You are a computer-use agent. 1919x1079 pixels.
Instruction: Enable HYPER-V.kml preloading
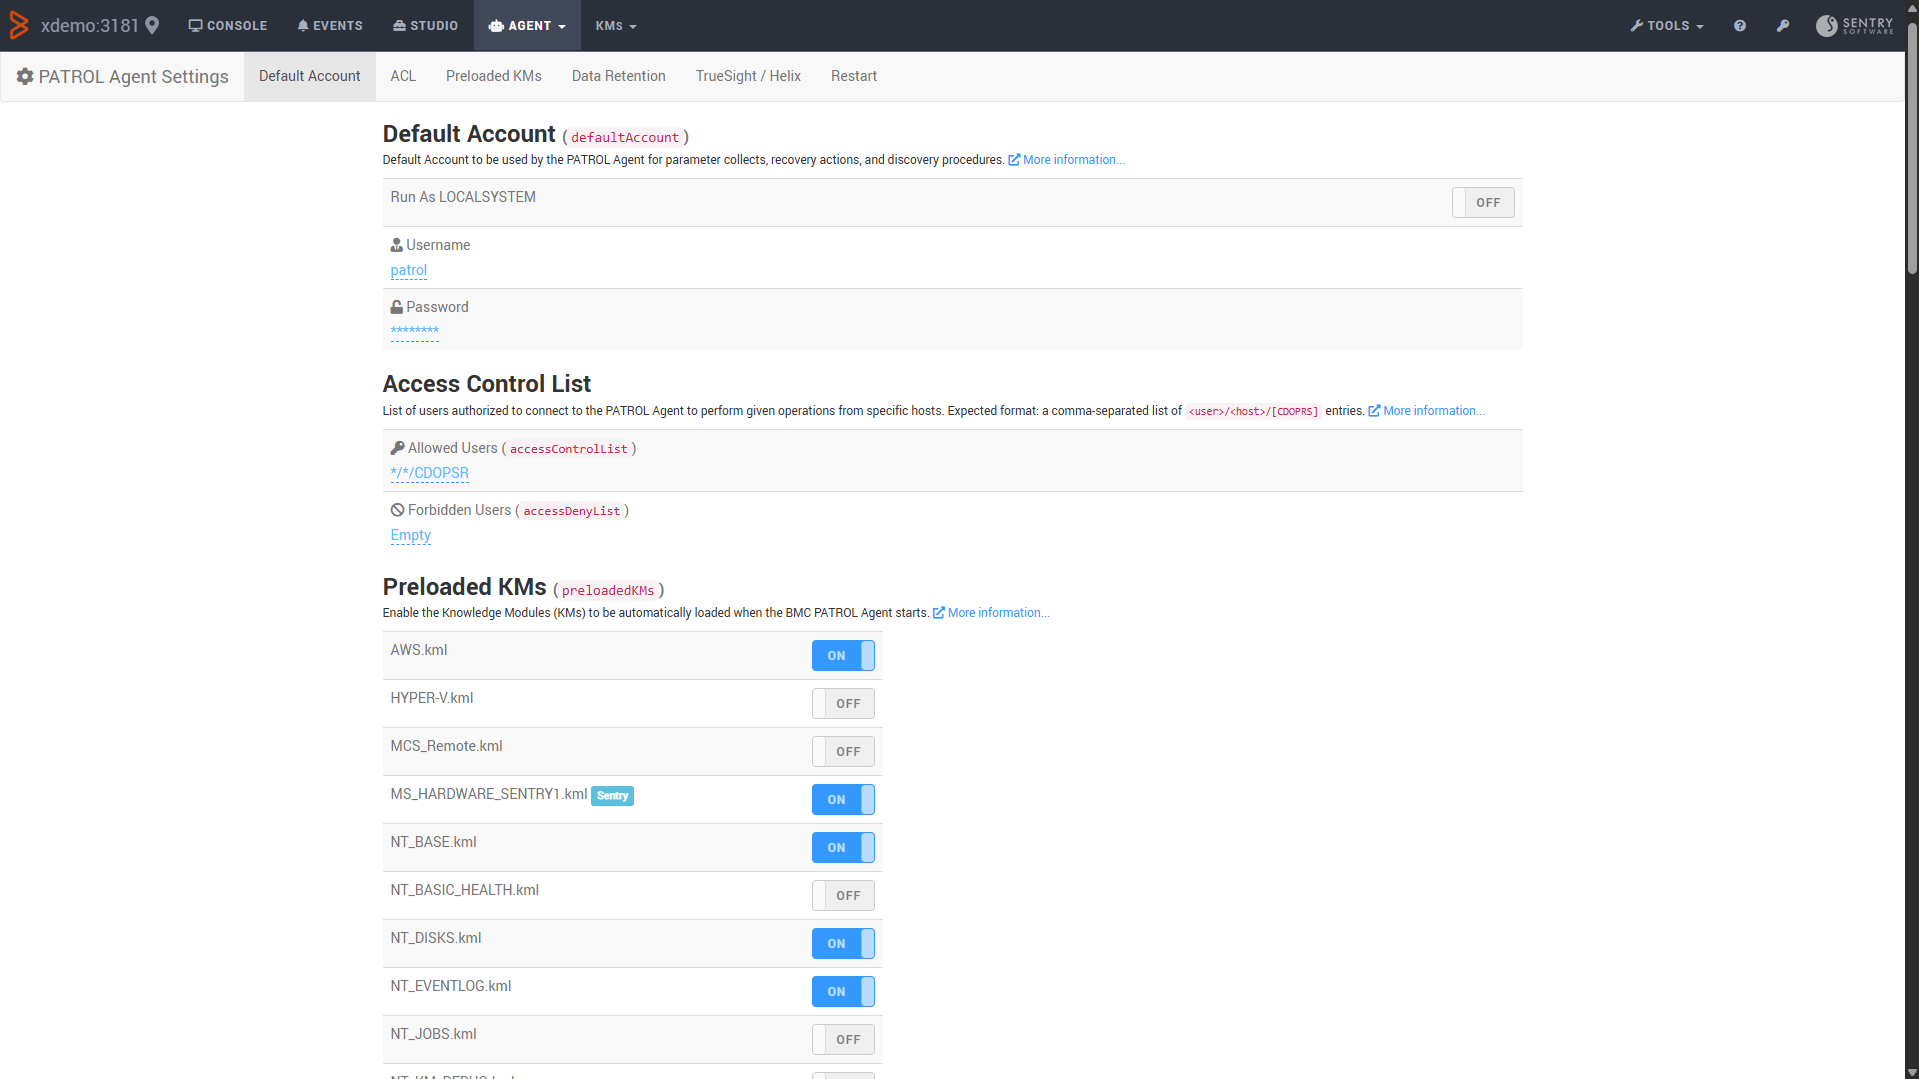[843, 704]
